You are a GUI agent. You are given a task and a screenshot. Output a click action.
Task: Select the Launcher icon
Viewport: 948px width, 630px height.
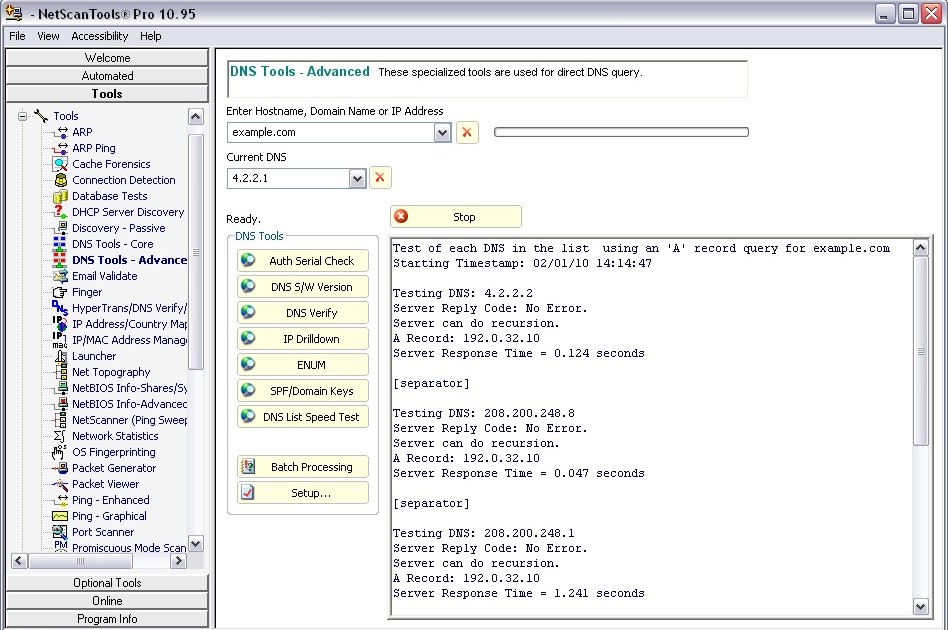coord(60,356)
